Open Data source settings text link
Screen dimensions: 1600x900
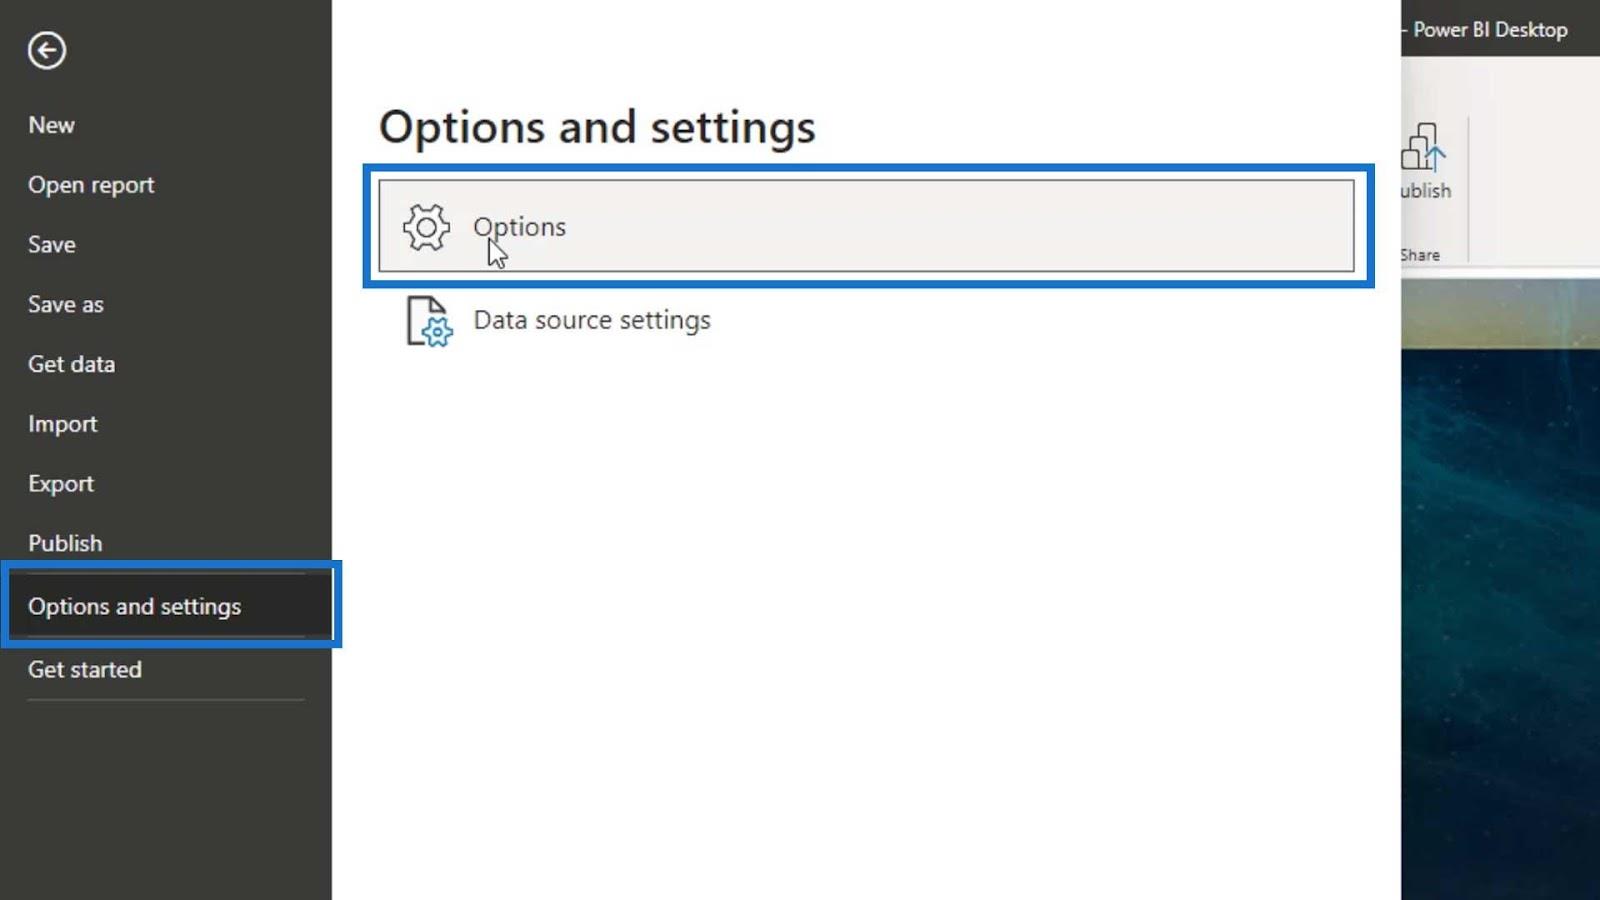pos(592,320)
